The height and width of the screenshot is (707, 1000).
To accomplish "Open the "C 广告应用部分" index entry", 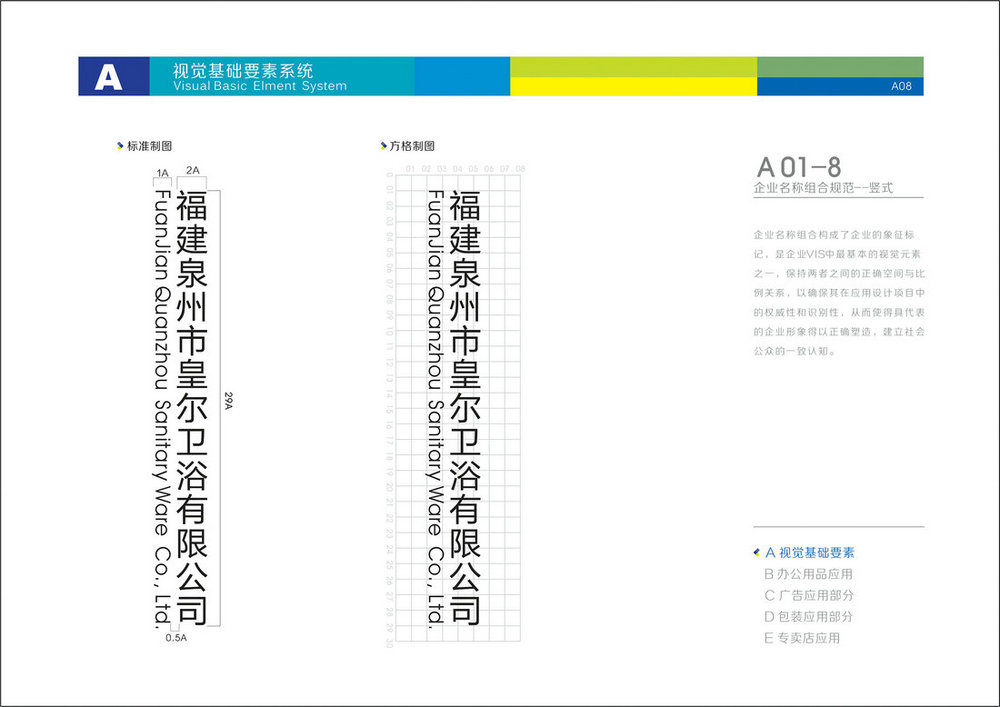I will click(x=809, y=595).
